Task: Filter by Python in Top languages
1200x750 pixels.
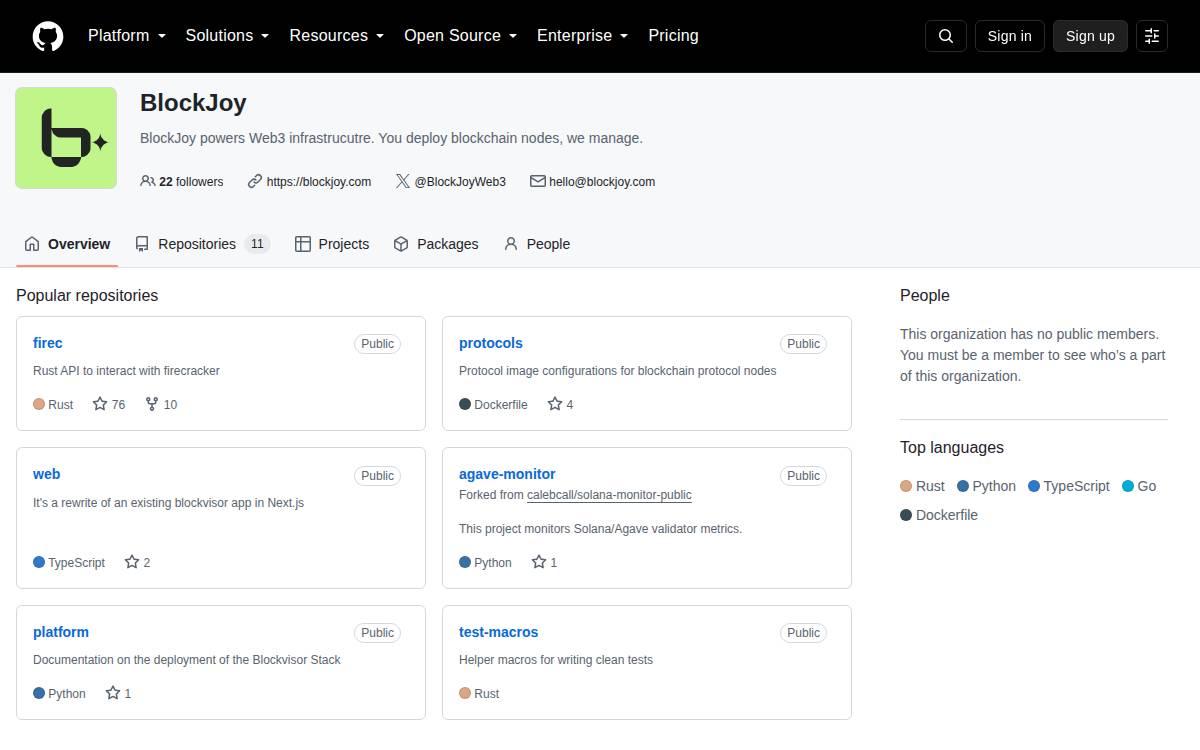Action: pyautogui.click(x=986, y=486)
